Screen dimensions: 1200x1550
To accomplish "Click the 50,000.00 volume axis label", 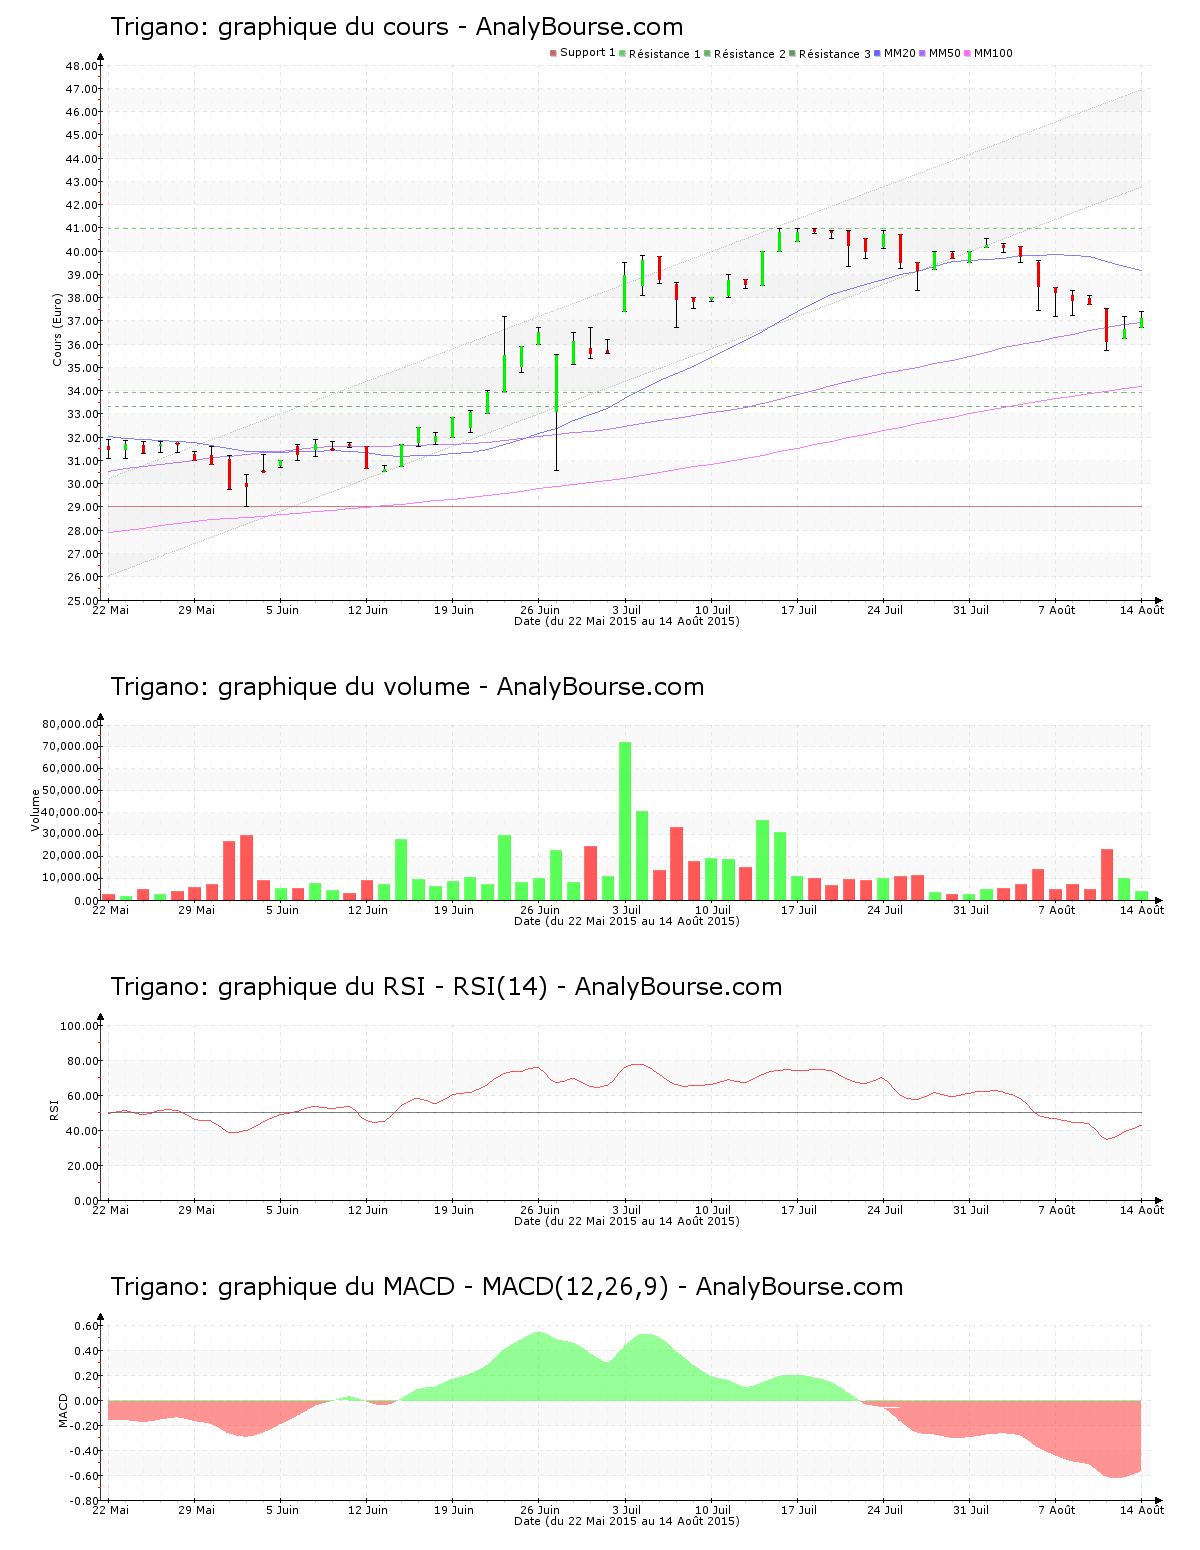I will click(x=70, y=790).
